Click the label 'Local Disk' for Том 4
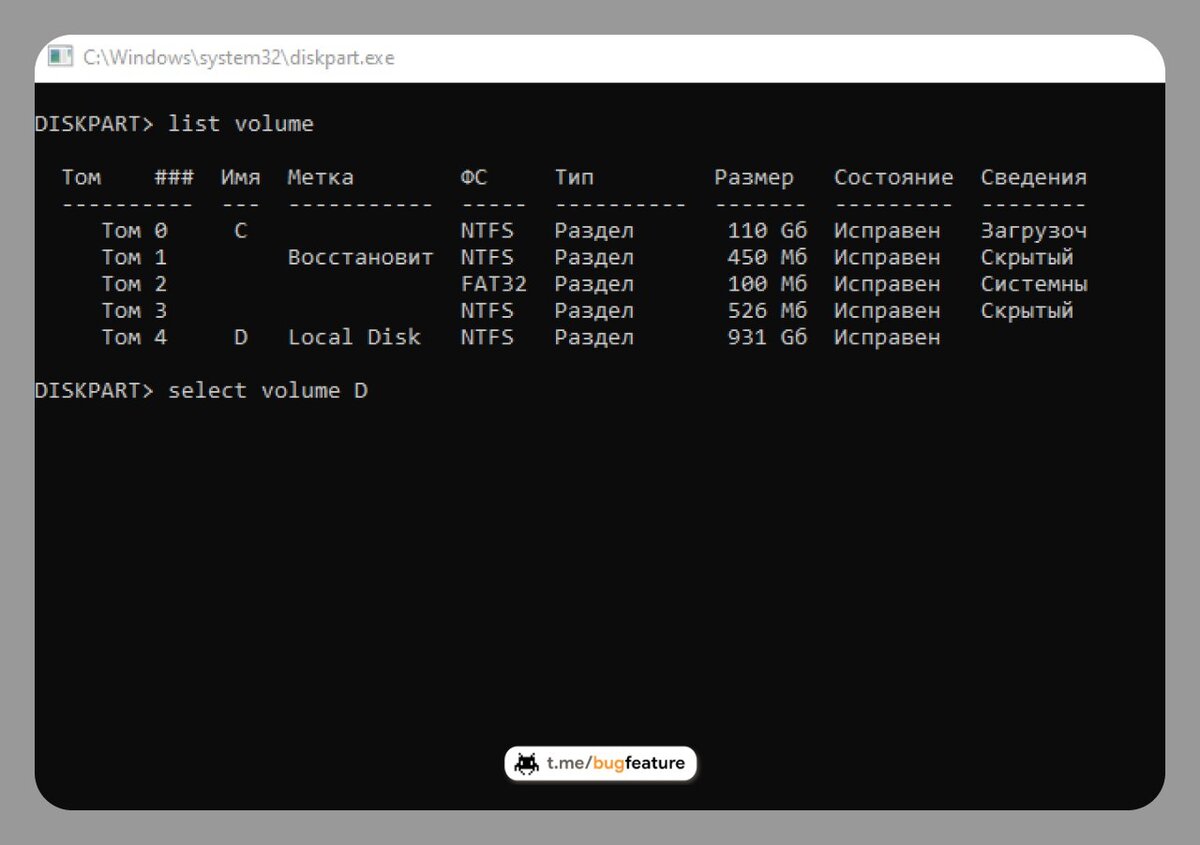The height and width of the screenshot is (845, 1200). [354, 337]
